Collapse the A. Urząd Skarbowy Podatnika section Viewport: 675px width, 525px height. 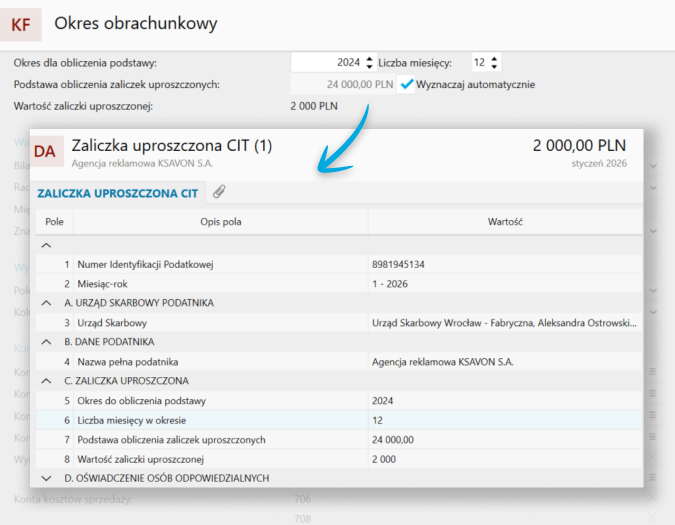(x=45, y=302)
